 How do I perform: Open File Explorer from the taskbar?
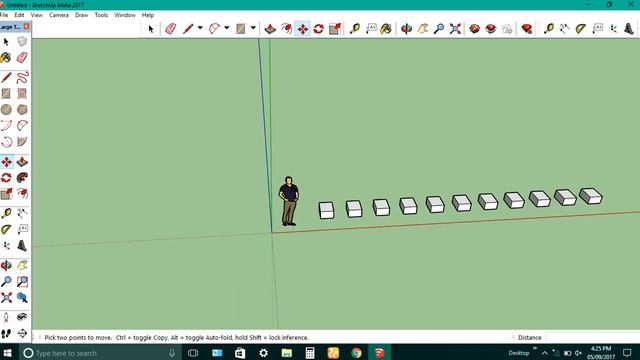[287, 353]
